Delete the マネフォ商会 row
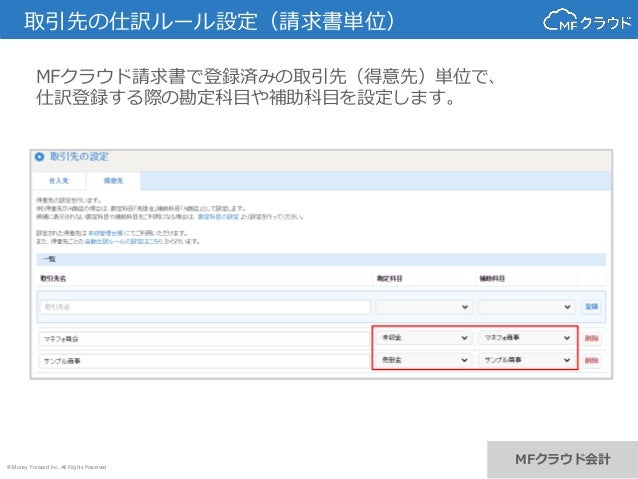The image size is (638, 479). coord(591,338)
